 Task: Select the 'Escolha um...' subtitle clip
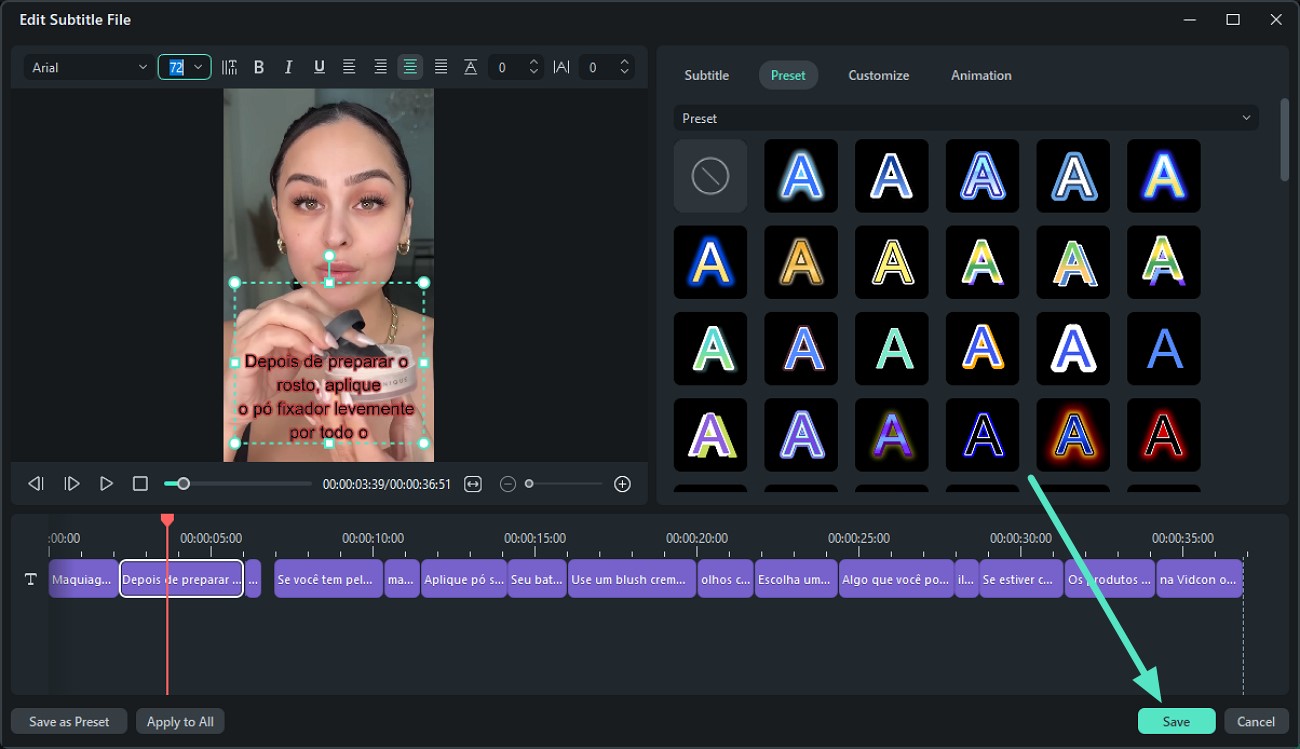[795, 579]
